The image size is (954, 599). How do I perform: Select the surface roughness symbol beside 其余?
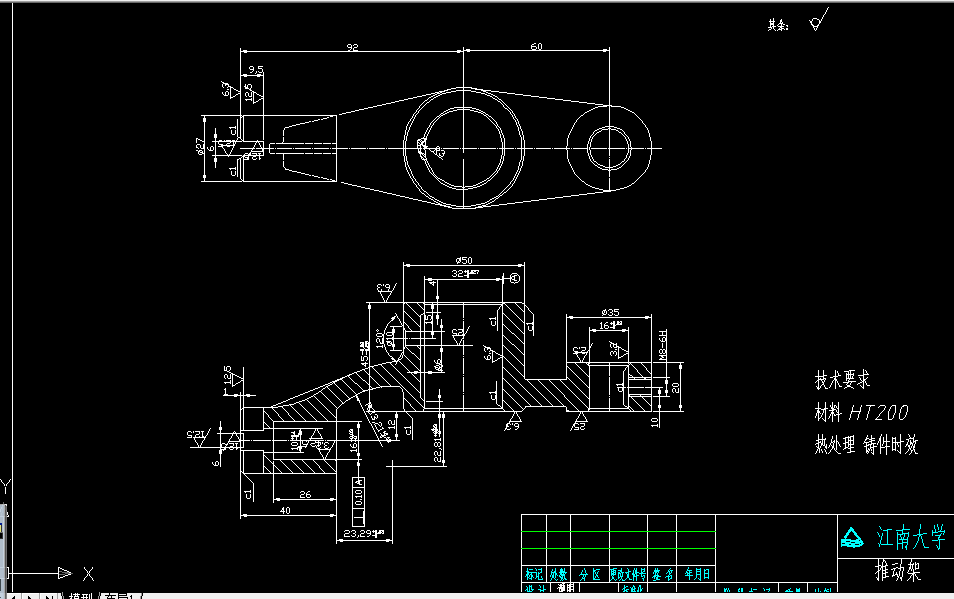pyautogui.click(x=818, y=19)
